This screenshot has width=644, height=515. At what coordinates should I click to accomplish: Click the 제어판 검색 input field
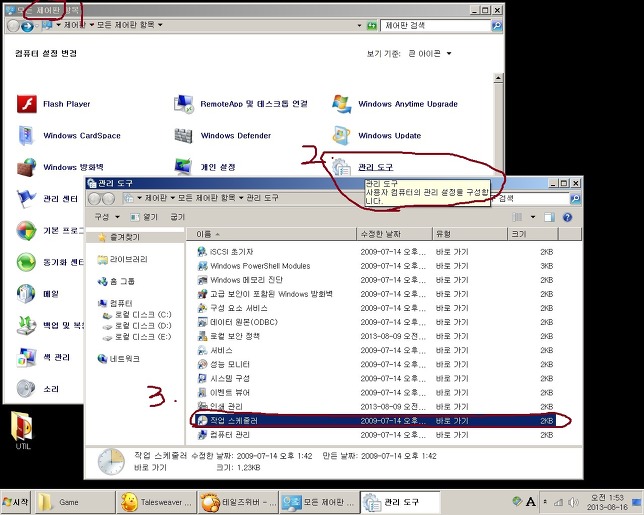436,25
